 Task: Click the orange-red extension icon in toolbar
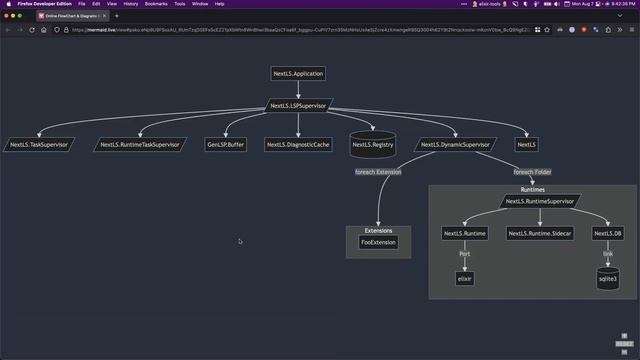click(584, 30)
